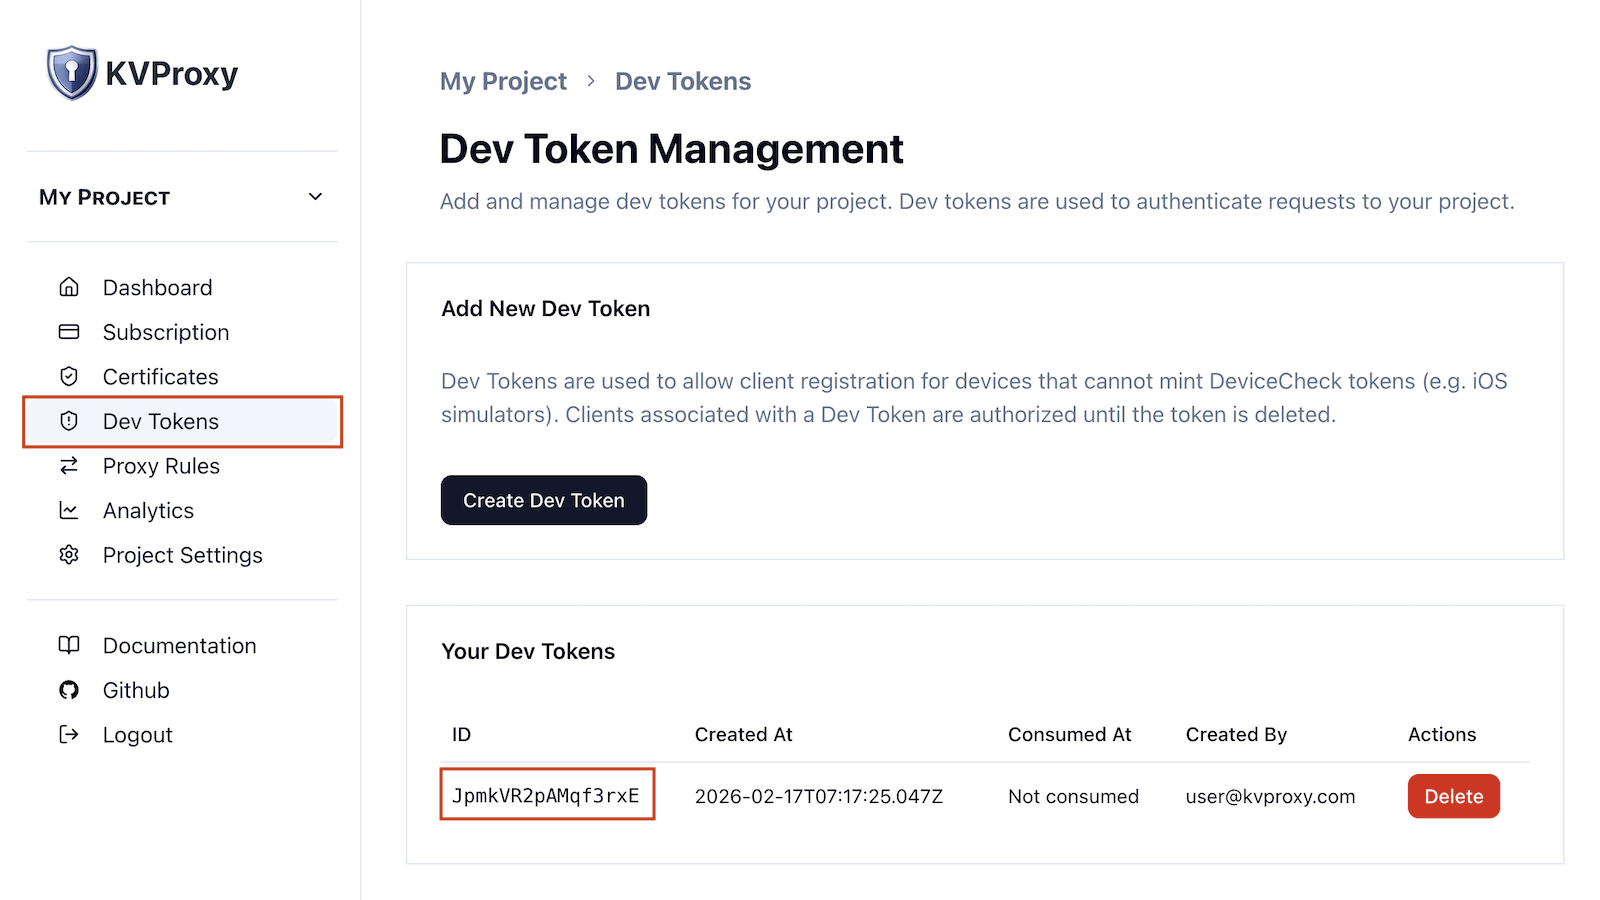
Task: Click the Analytics chart icon
Action: [69, 510]
